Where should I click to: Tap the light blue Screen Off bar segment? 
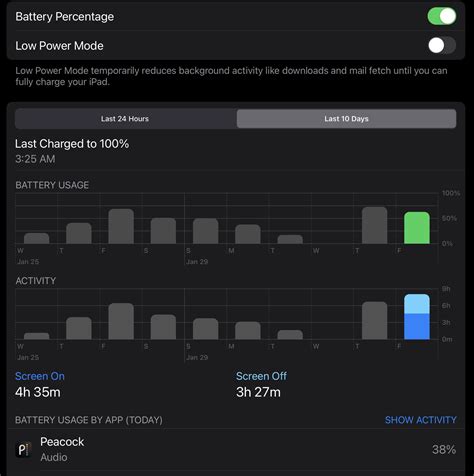point(417,304)
